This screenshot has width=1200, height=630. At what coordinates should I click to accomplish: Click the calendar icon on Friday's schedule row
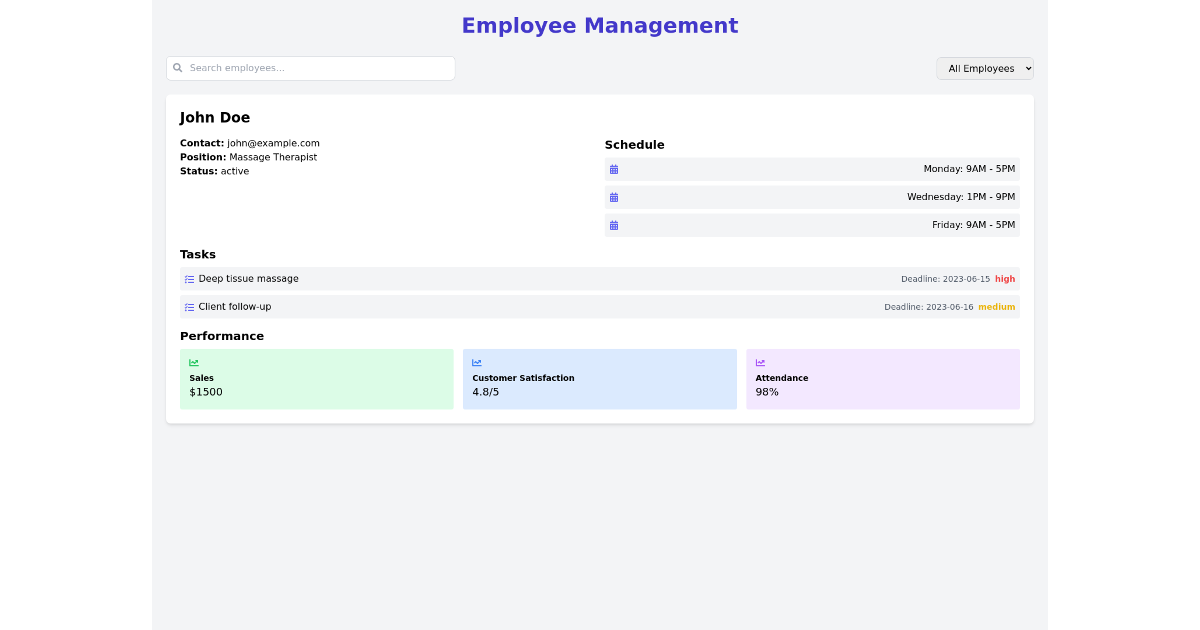tap(613, 225)
